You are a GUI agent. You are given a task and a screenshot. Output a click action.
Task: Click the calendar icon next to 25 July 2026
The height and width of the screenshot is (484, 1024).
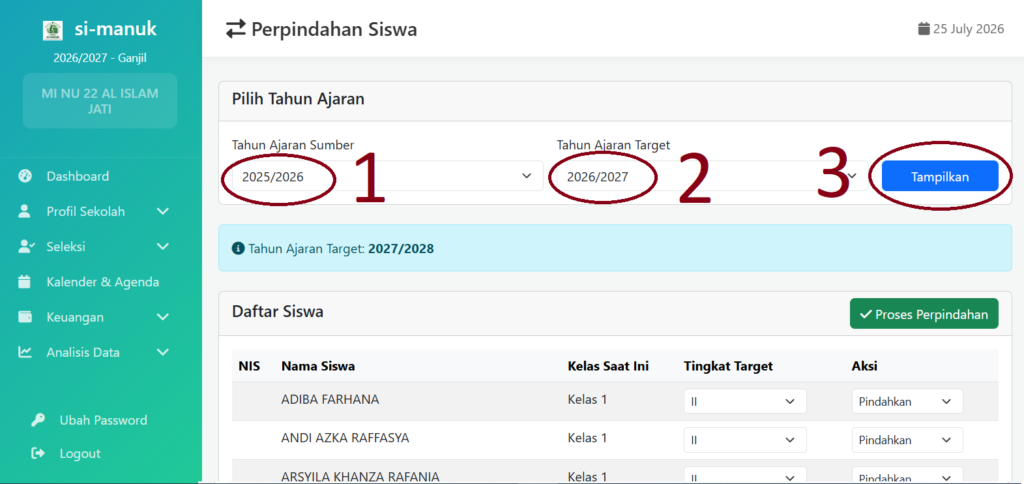[x=923, y=29]
